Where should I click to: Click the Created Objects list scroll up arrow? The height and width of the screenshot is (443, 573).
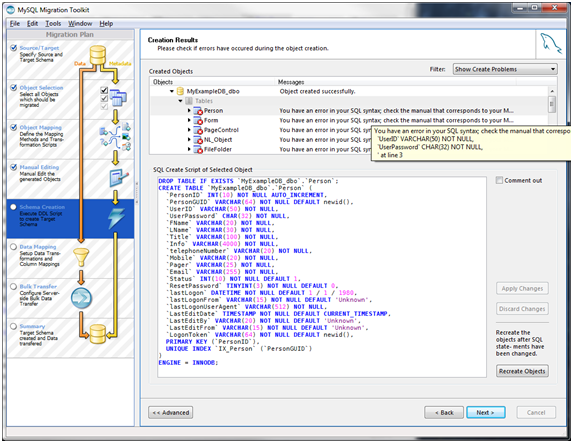point(552,91)
